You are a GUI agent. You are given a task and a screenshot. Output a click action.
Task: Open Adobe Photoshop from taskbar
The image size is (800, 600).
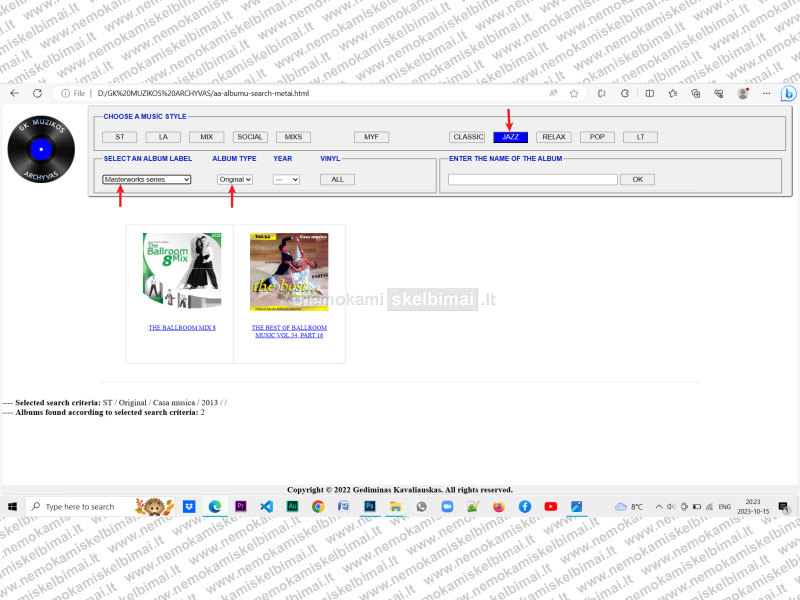[370, 506]
